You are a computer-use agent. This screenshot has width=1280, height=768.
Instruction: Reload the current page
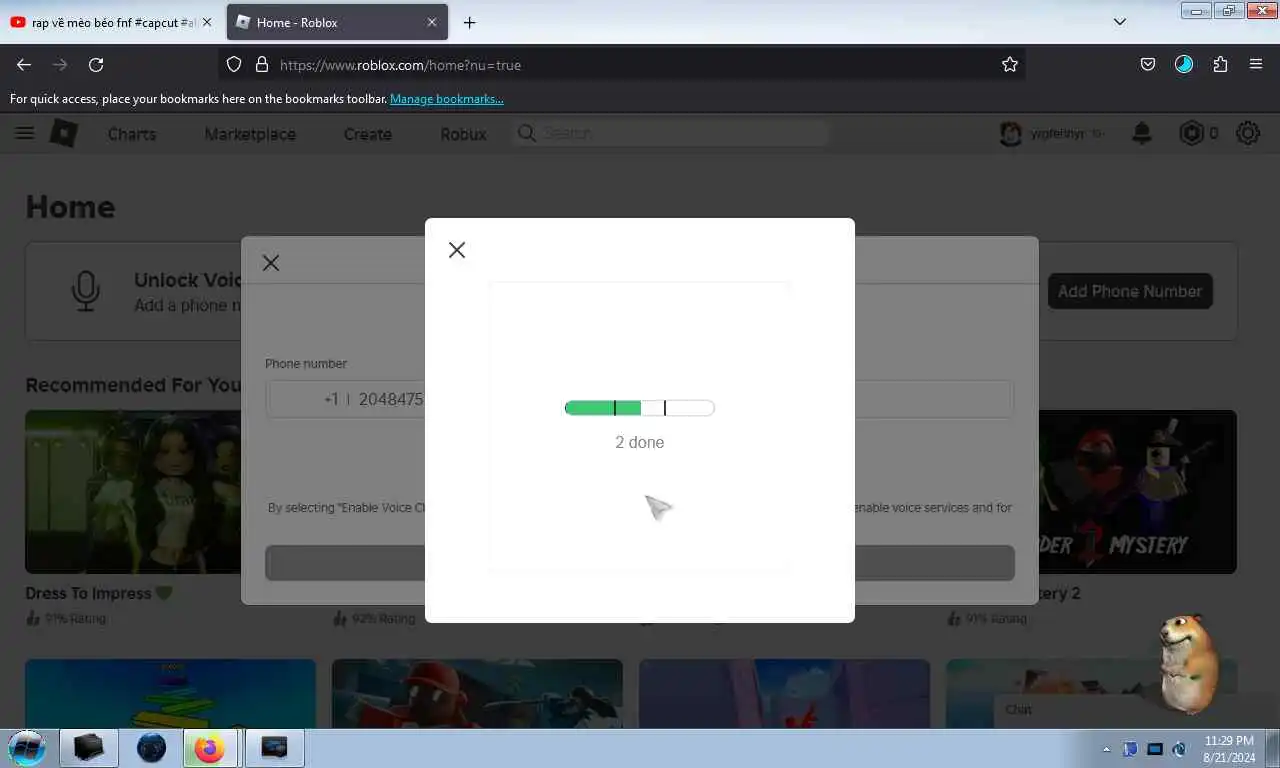click(96, 64)
